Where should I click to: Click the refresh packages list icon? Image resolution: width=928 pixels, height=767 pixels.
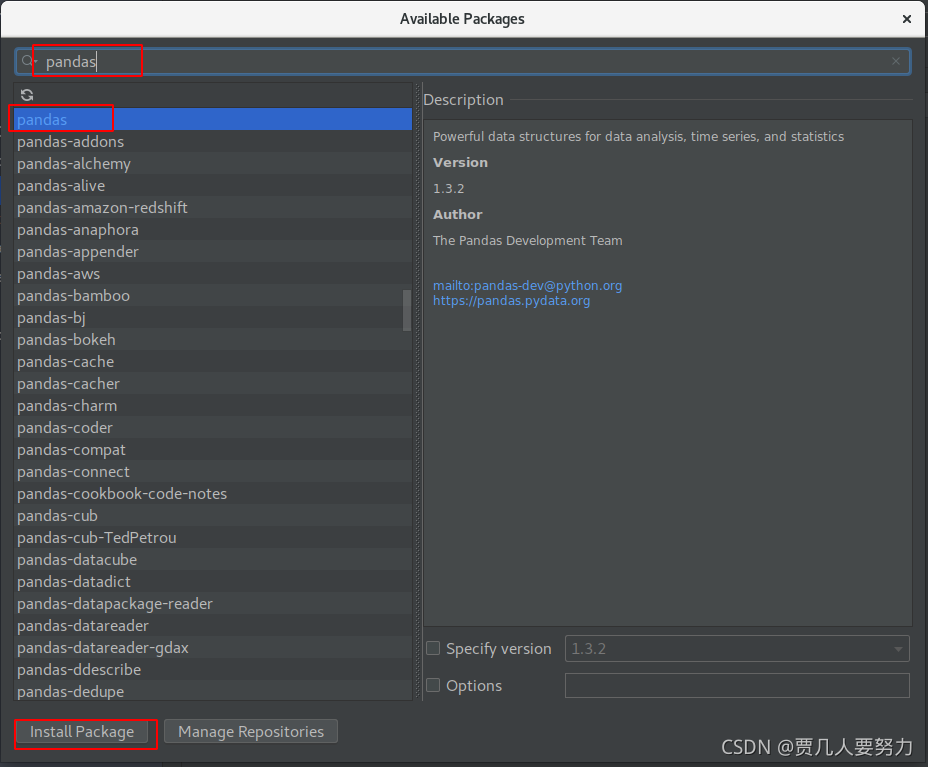pos(27,95)
